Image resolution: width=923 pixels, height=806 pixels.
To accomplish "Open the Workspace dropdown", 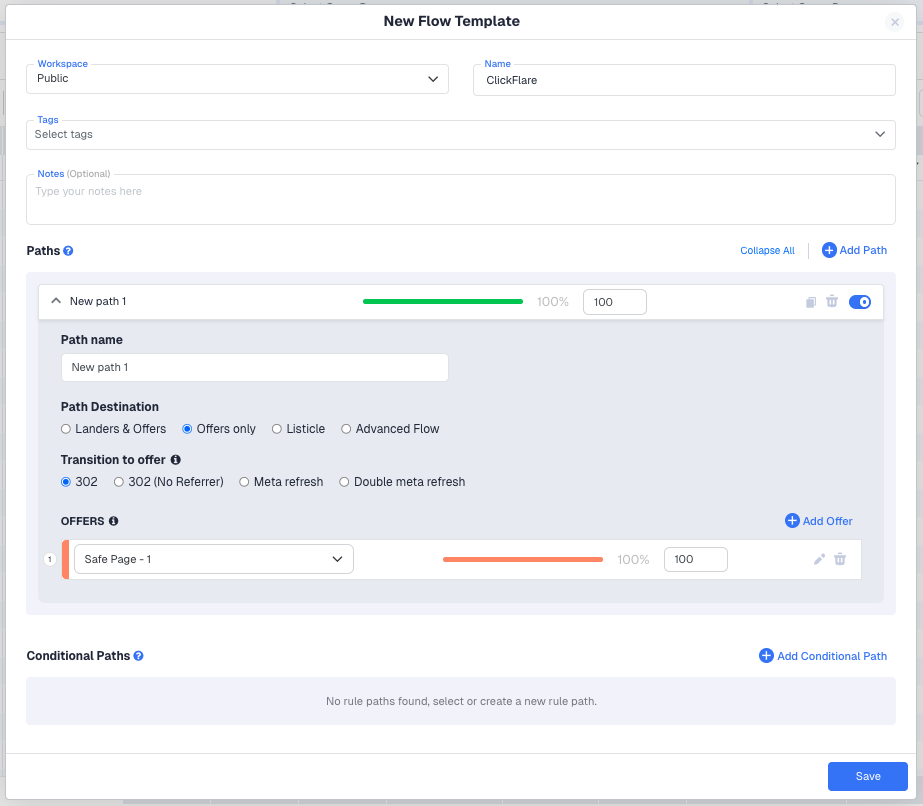I will coord(237,79).
